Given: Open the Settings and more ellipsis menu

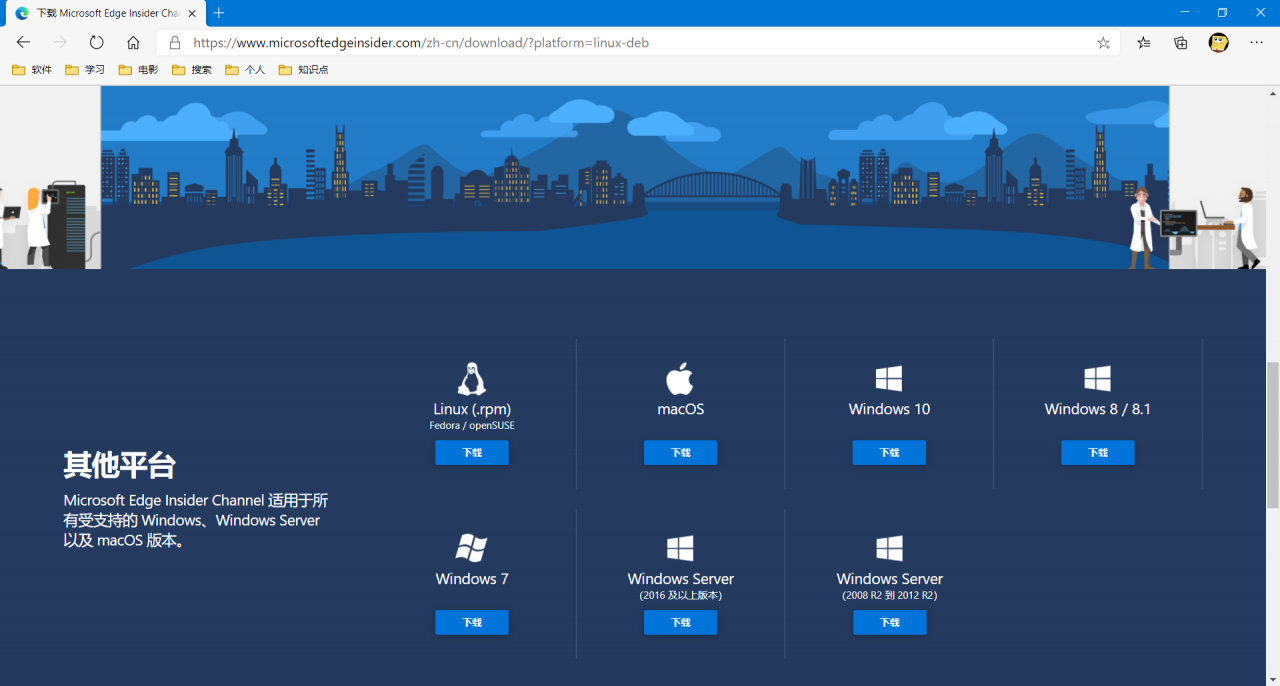Looking at the screenshot, I should pyautogui.click(x=1257, y=43).
